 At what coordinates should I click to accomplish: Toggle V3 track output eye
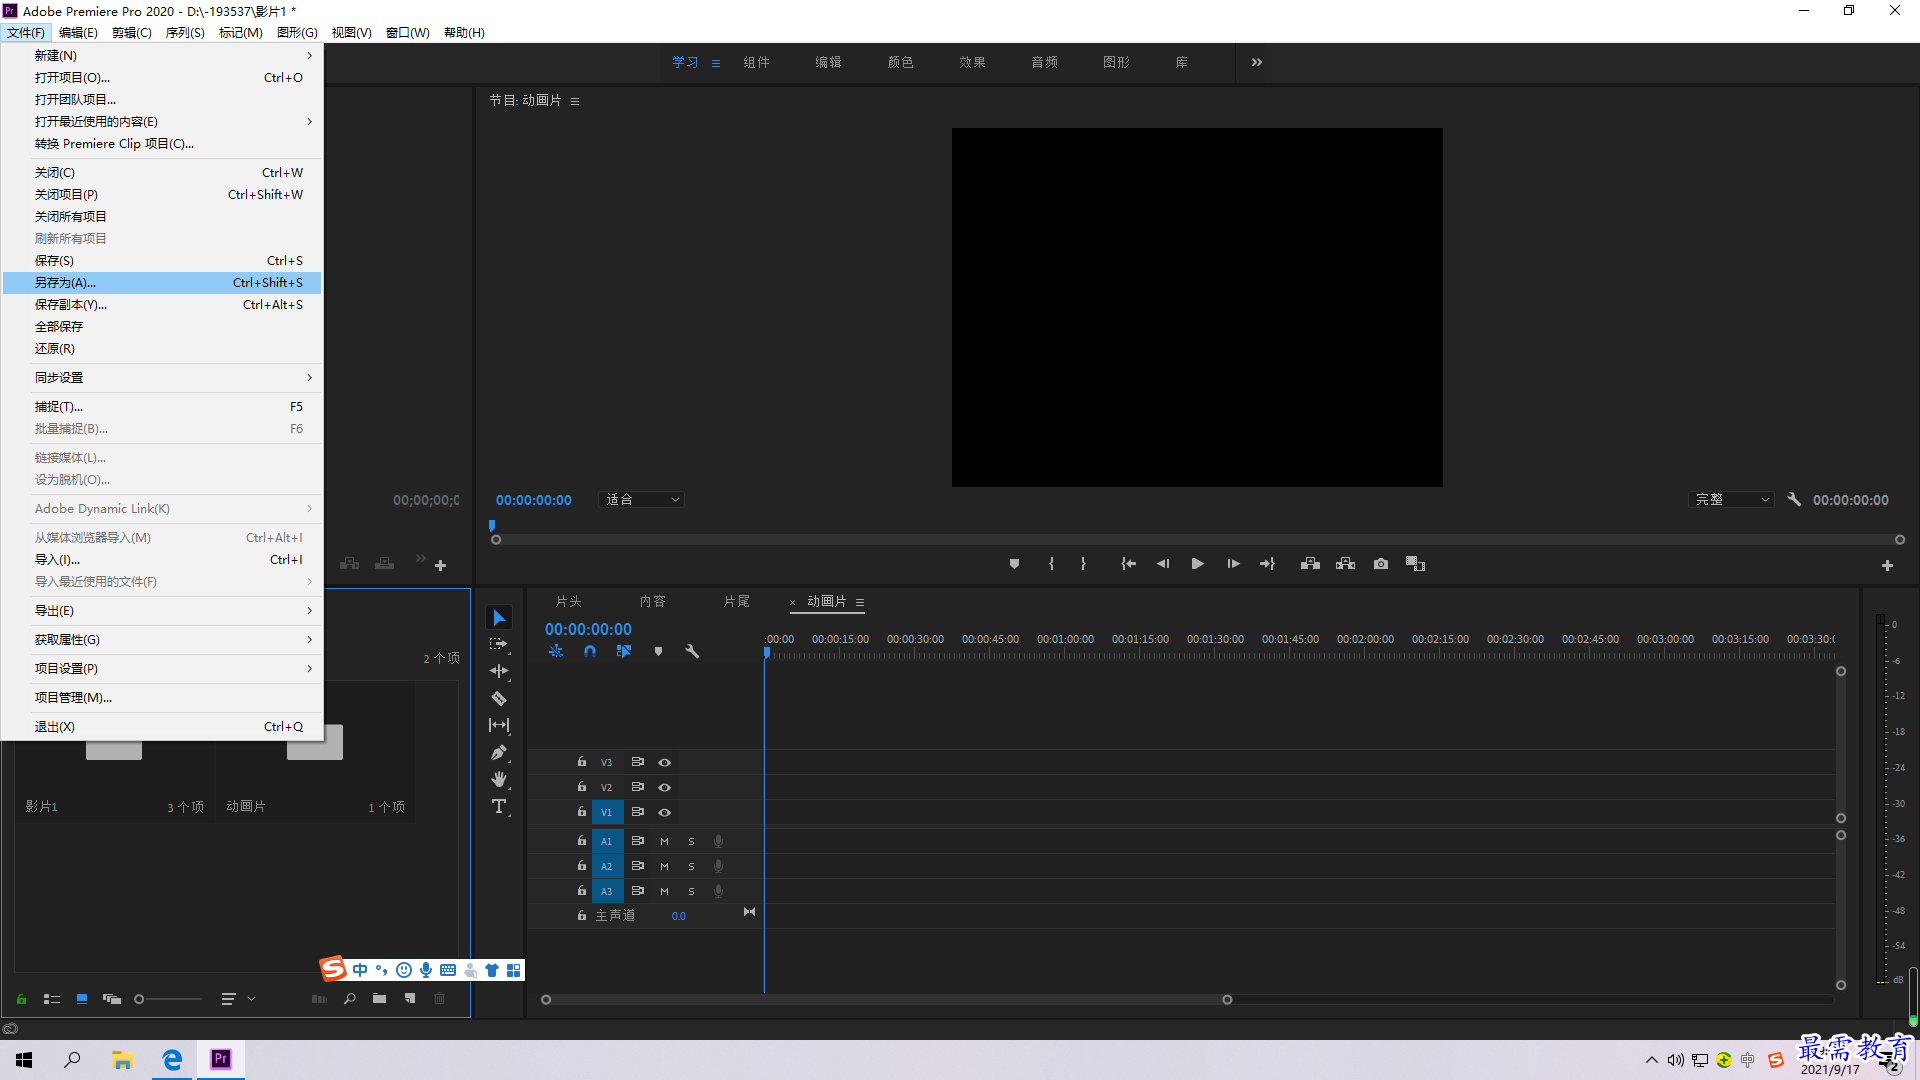(664, 762)
